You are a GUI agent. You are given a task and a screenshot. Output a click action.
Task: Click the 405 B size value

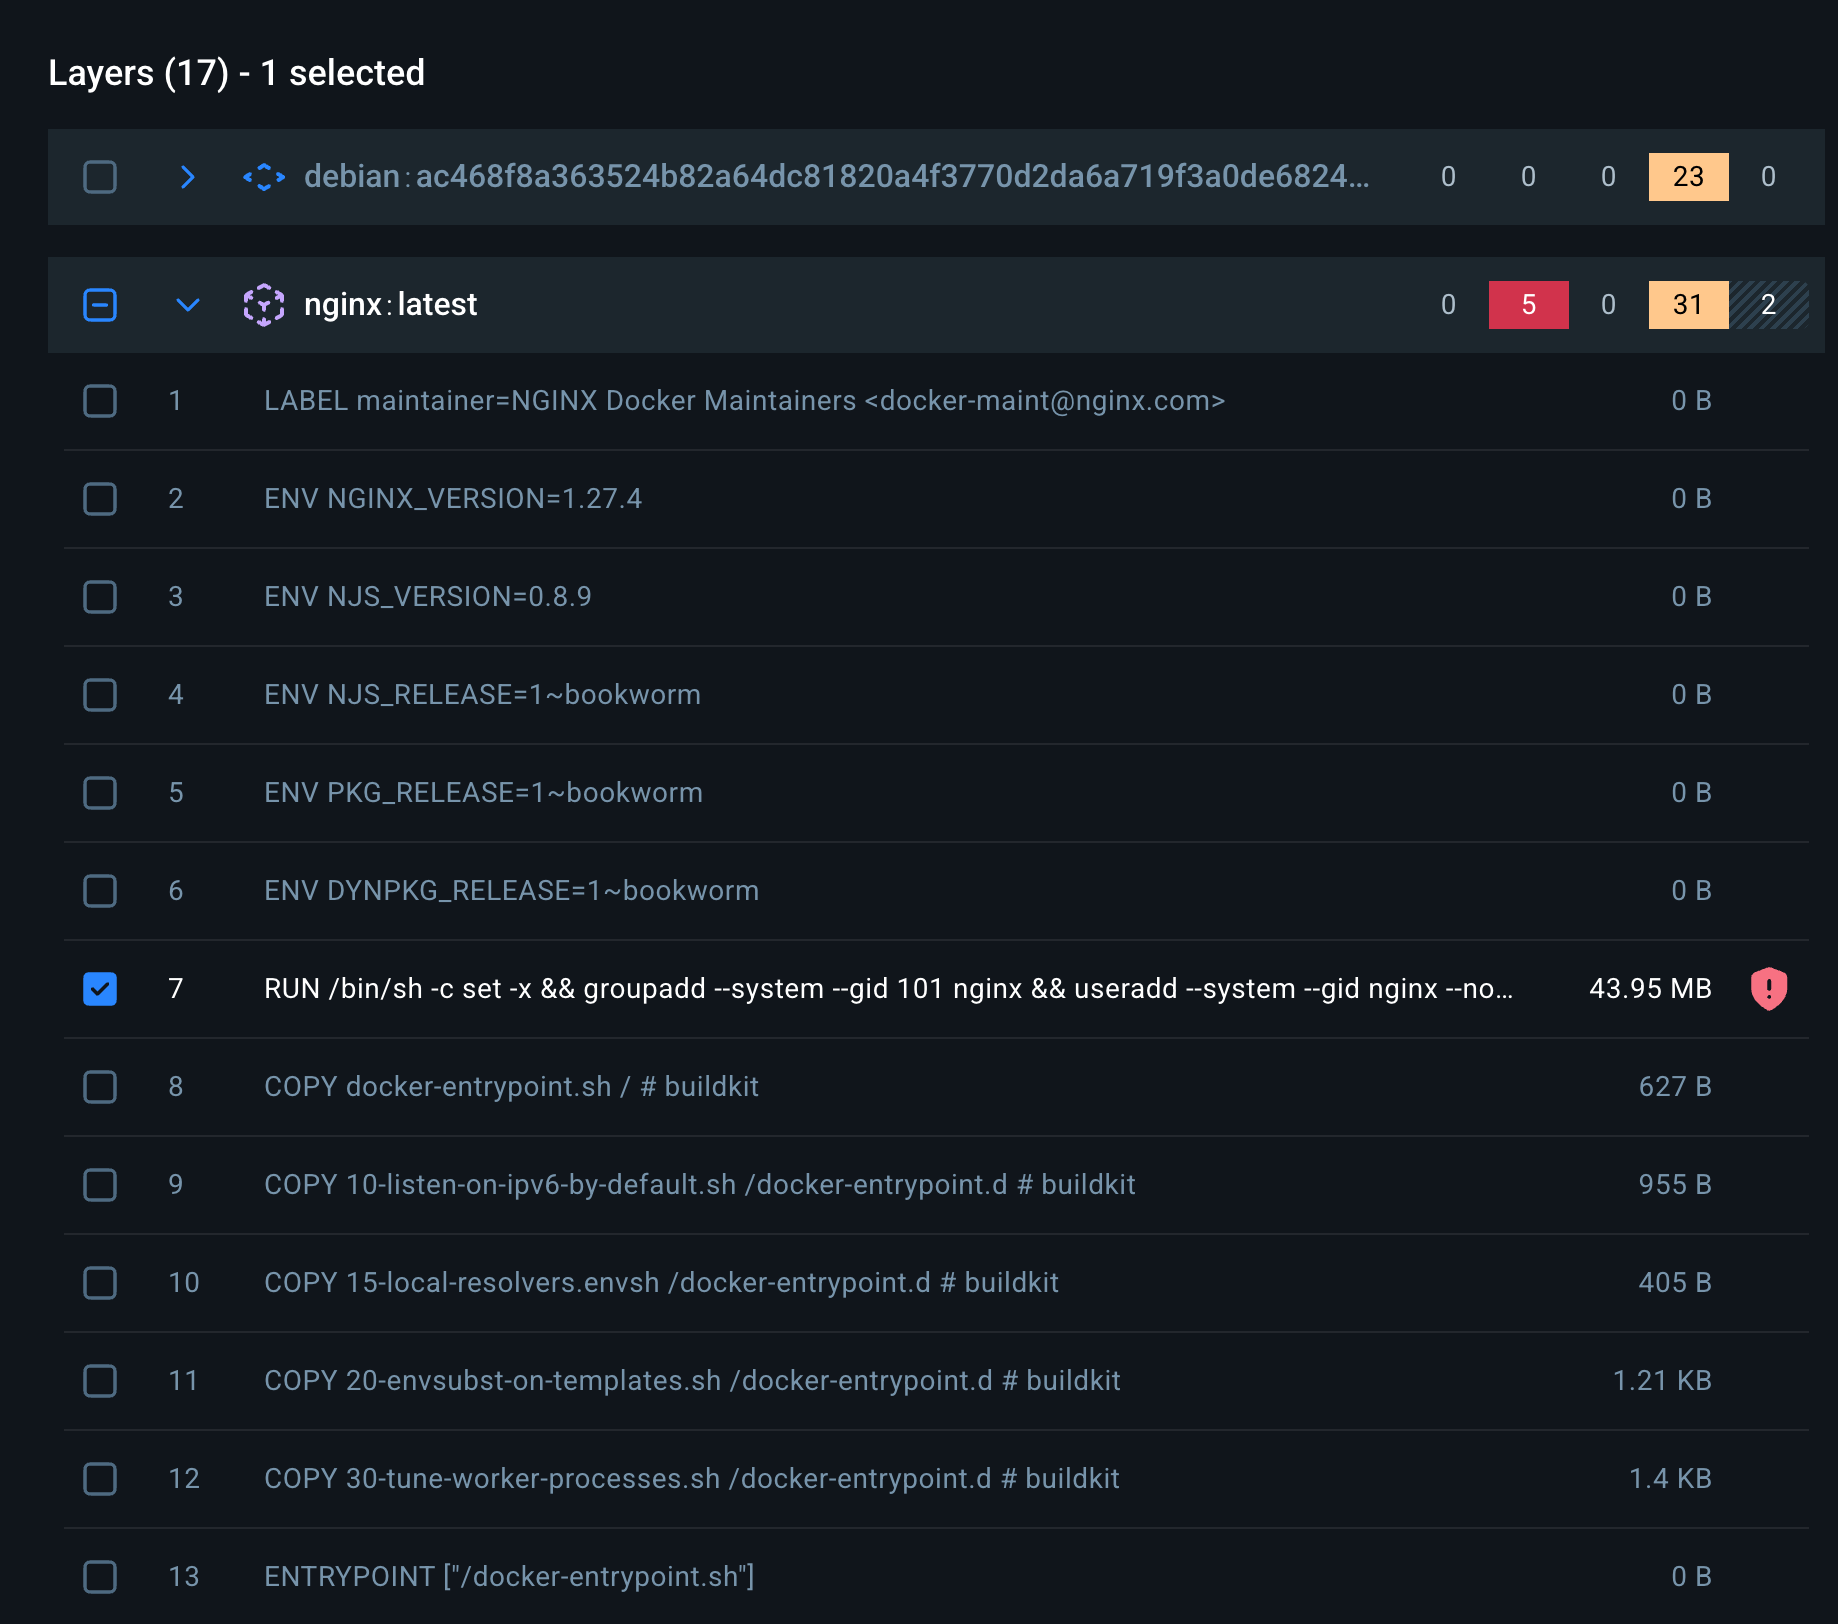point(1675,1283)
